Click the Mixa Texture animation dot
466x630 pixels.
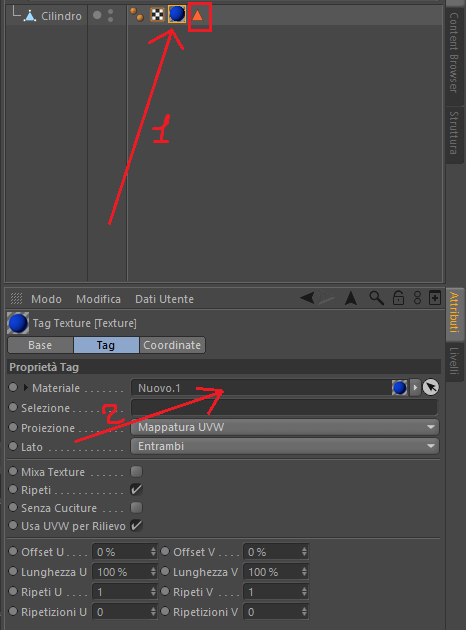(x=13, y=471)
